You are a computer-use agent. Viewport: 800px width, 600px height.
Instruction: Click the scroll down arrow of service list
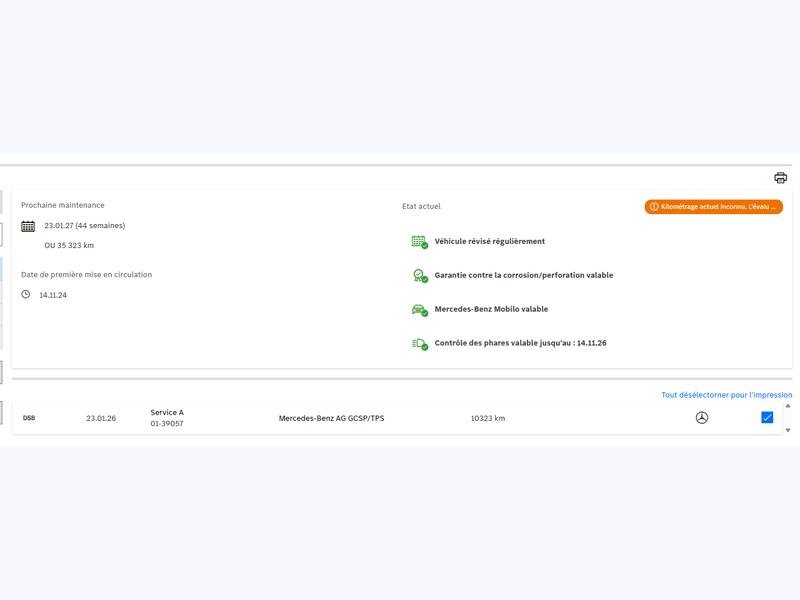[x=787, y=430]
